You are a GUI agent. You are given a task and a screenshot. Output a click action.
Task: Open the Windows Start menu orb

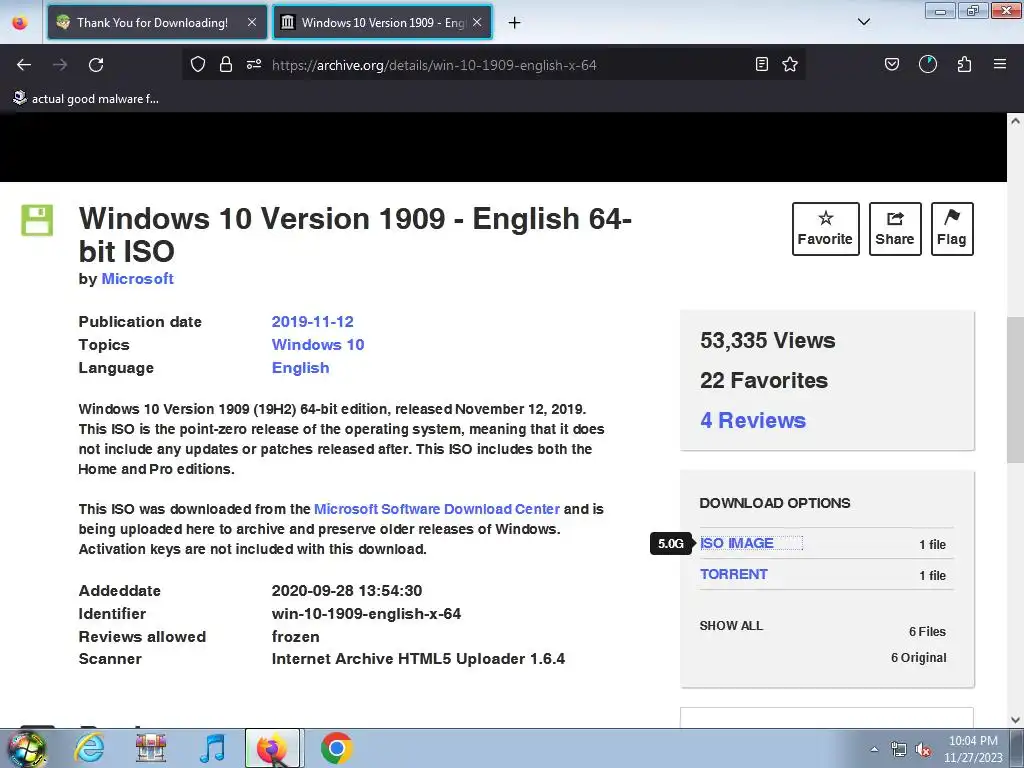coord(27,748)
